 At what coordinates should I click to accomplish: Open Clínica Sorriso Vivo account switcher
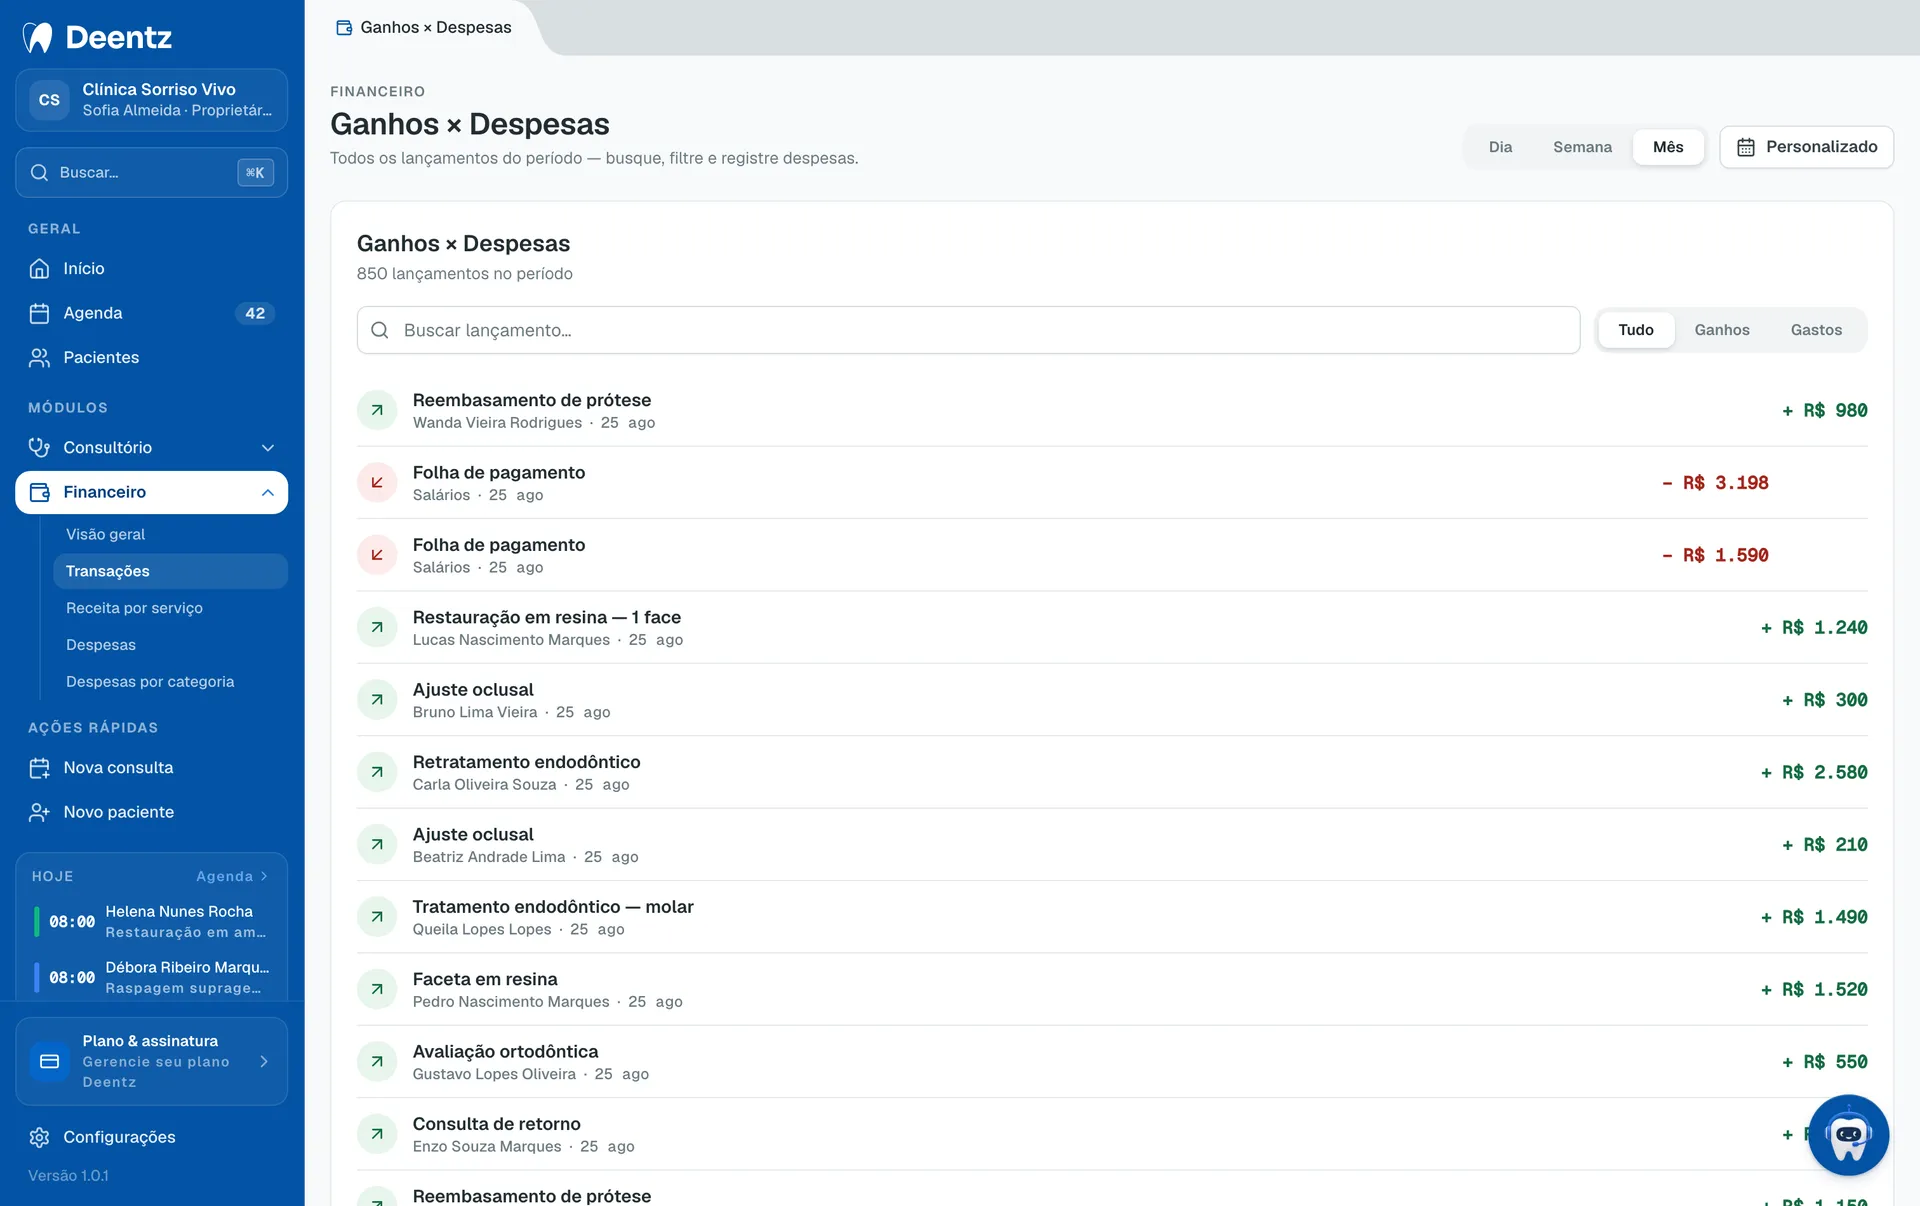click(151, 100)
